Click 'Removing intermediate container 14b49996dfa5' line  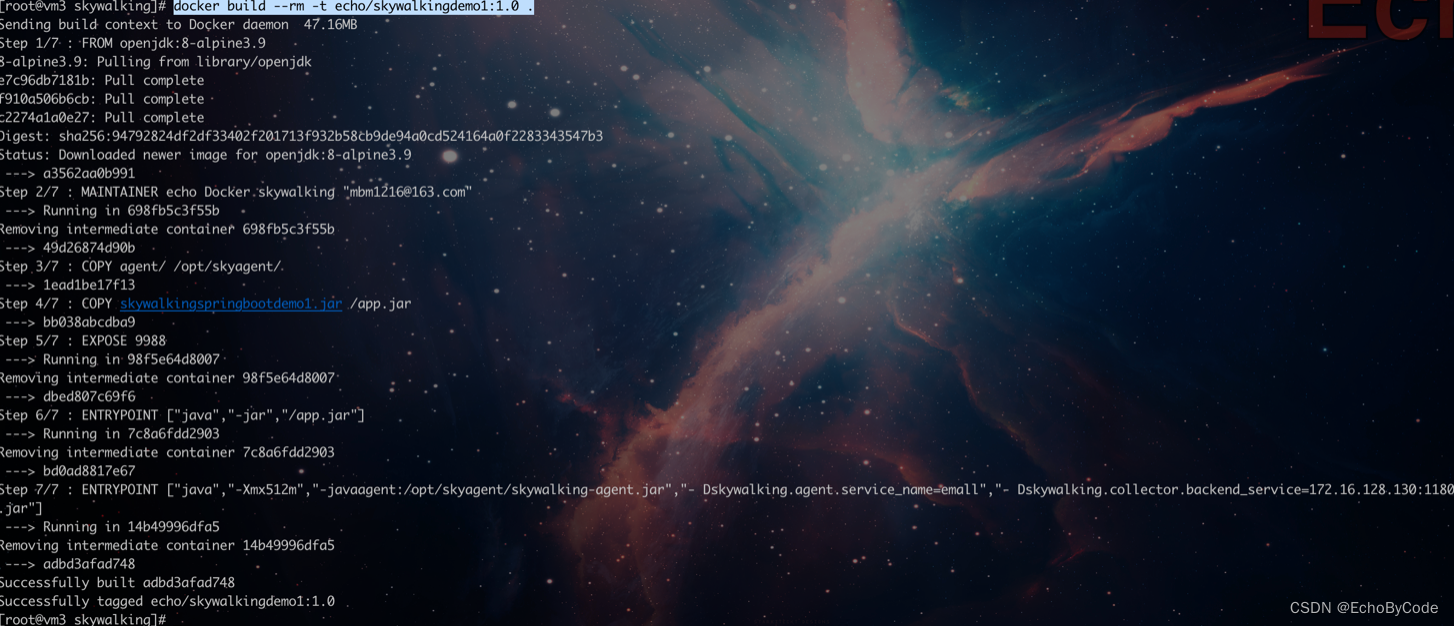coord(167,546)
